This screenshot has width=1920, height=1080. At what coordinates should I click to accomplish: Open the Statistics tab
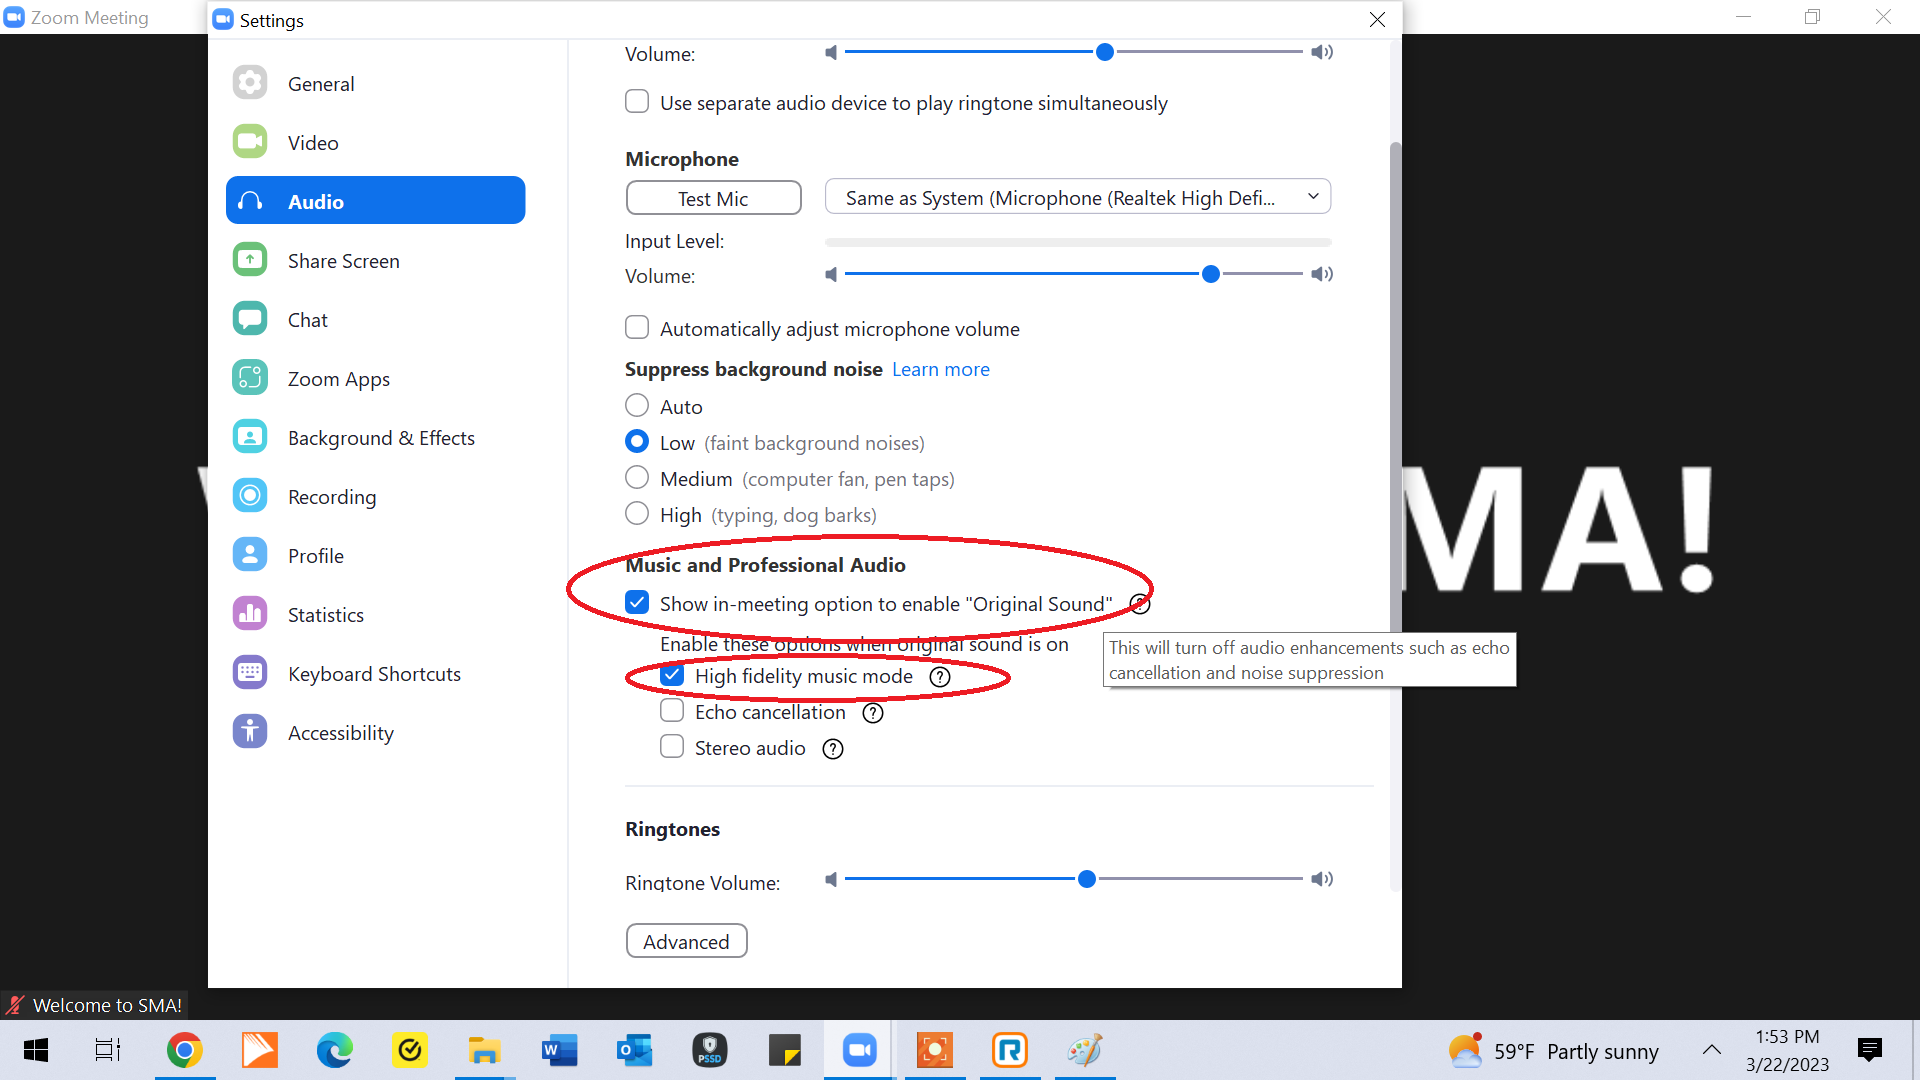[x=376, y=614]
